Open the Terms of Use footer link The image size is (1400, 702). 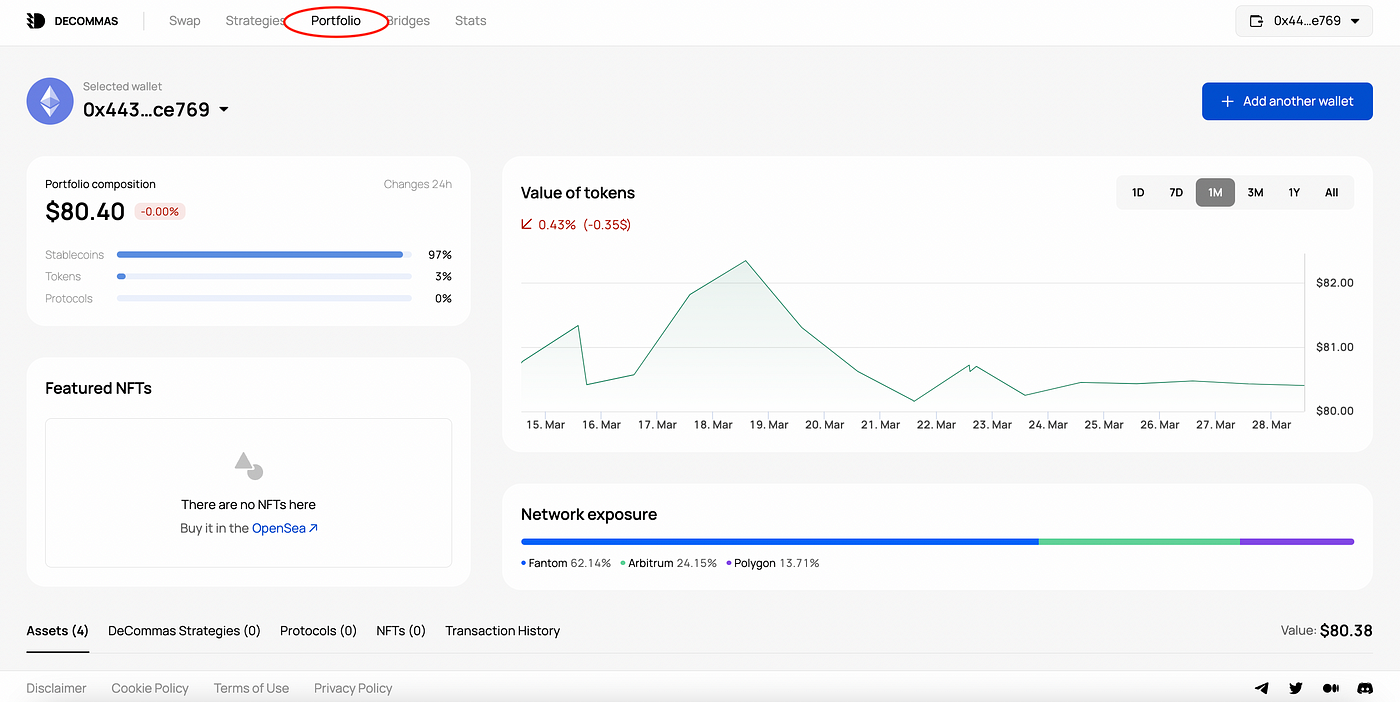tap(251, 688)
